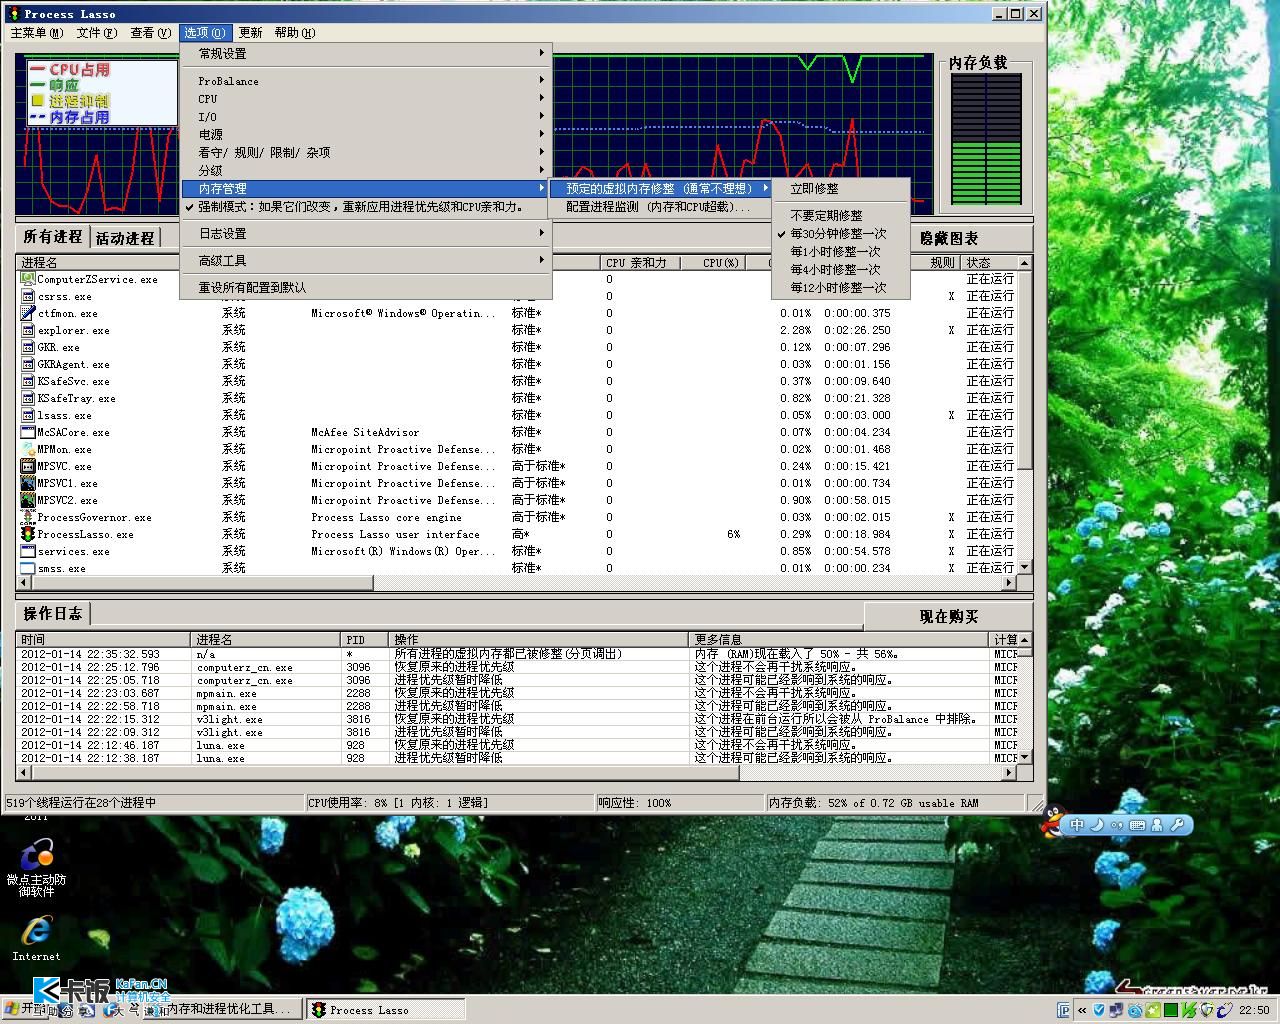Click the explorer.exe row icon
The height and width of the screenshot is (1024, 1280).
28,330
